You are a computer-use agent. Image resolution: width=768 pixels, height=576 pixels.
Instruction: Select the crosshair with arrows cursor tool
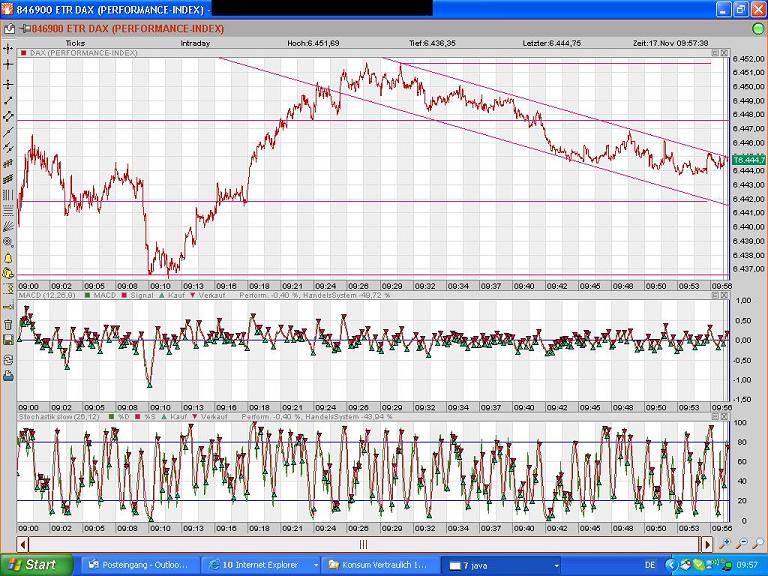point(8,48)
